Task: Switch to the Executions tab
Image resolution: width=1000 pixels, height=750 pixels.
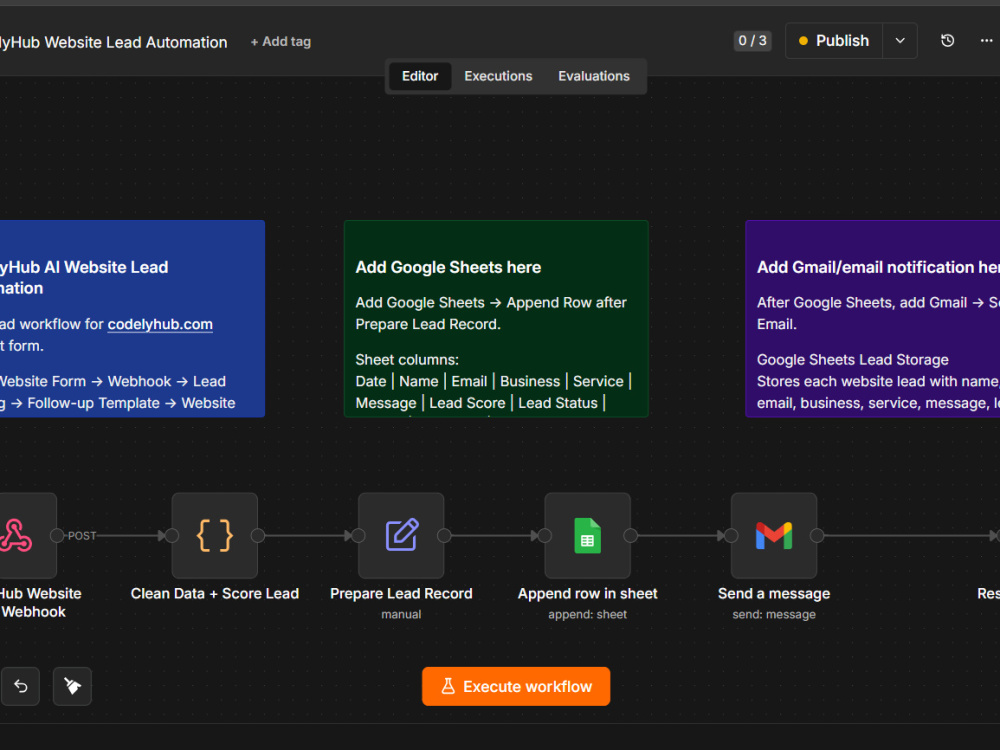Action: 498,76
